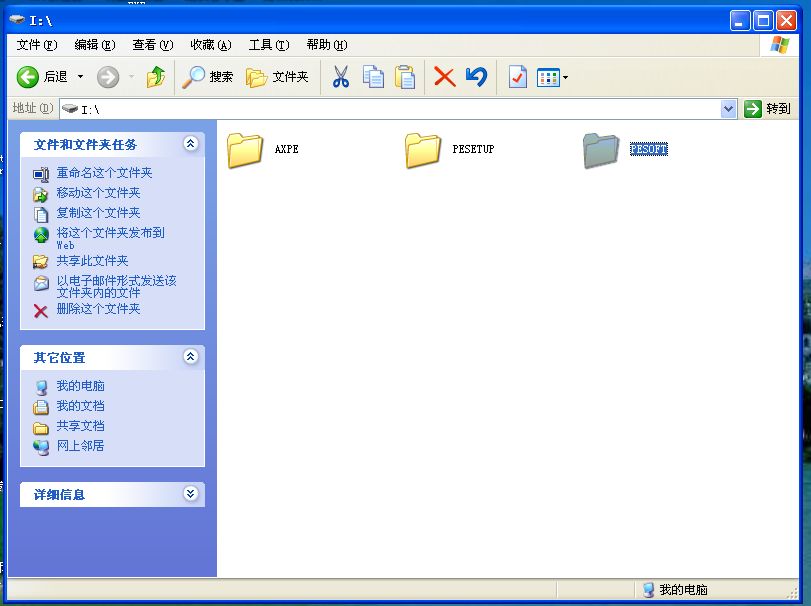The height and width of the screenshot is (606, 811).
Task: Expand the 详细信息 panel
Action: (x=190, y=493)
